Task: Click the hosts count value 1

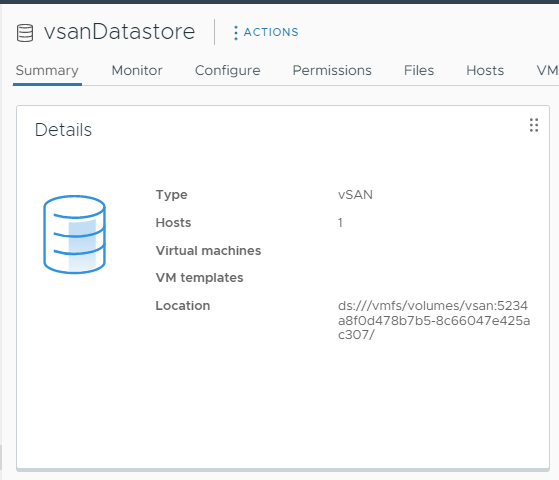Action: point(340,223)
